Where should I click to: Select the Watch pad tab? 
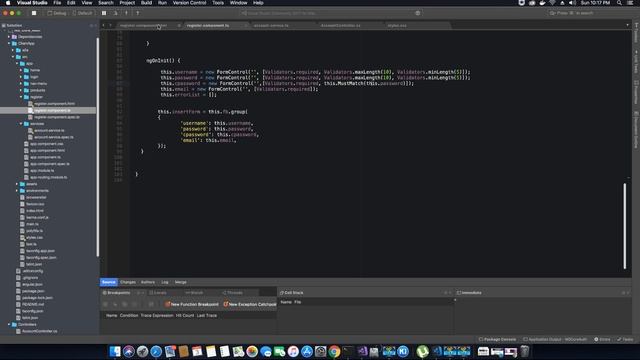click(x=194, y=293)
